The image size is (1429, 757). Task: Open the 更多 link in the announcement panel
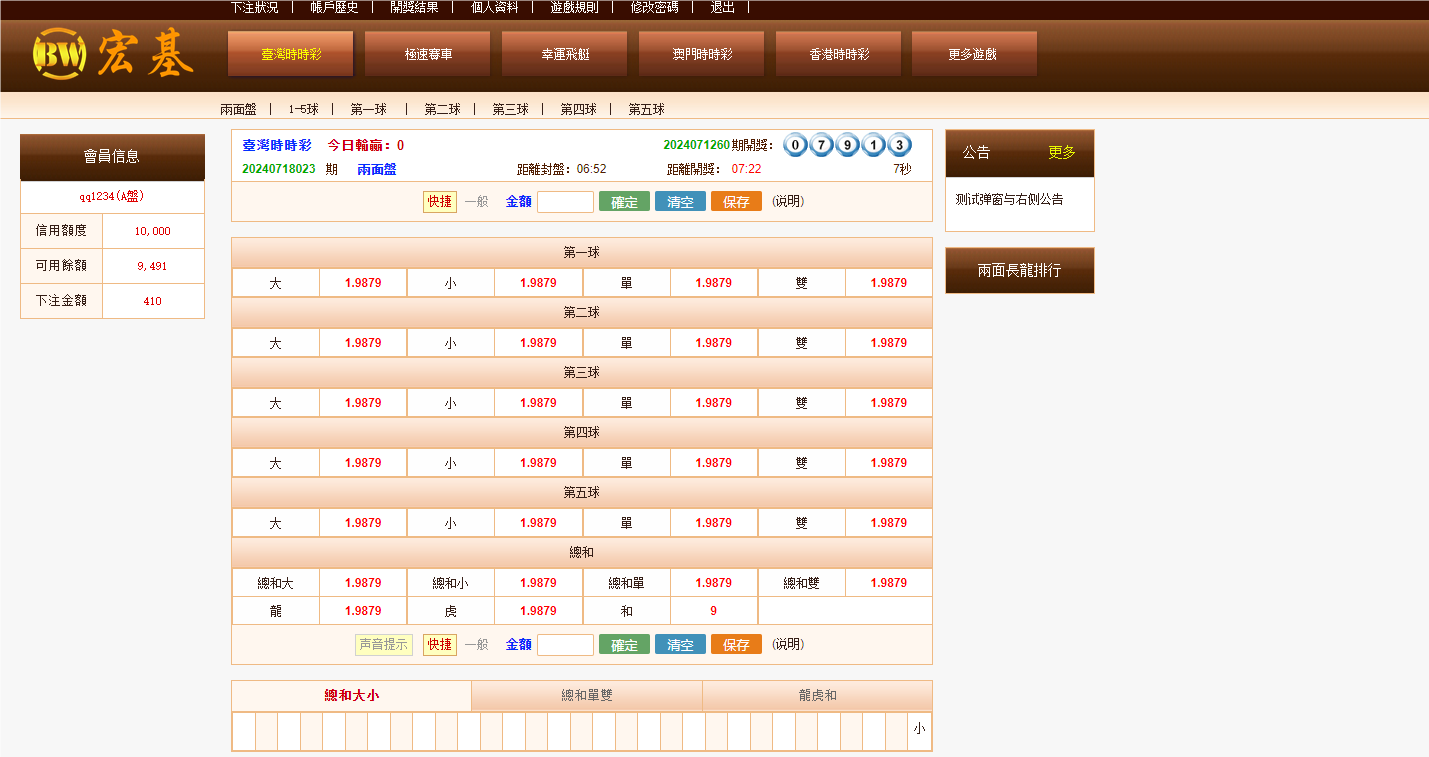coord(1063,153)
